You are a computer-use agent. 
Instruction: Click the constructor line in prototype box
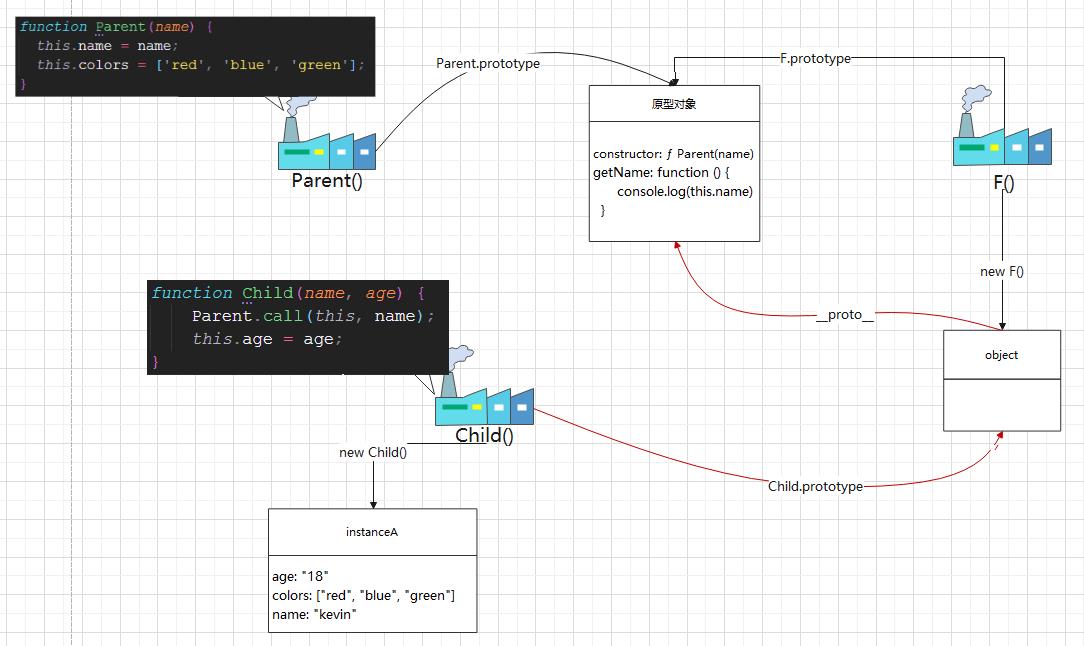pos(673,154)
